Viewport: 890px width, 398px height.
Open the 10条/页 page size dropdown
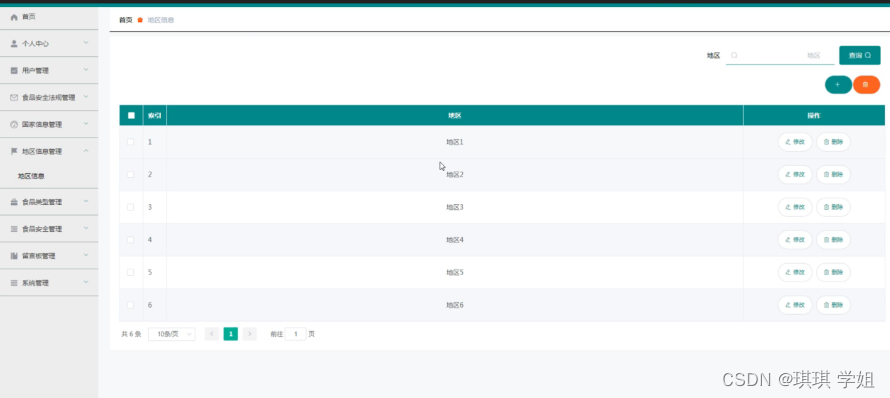pyautogui.click(x=172, y=334)
